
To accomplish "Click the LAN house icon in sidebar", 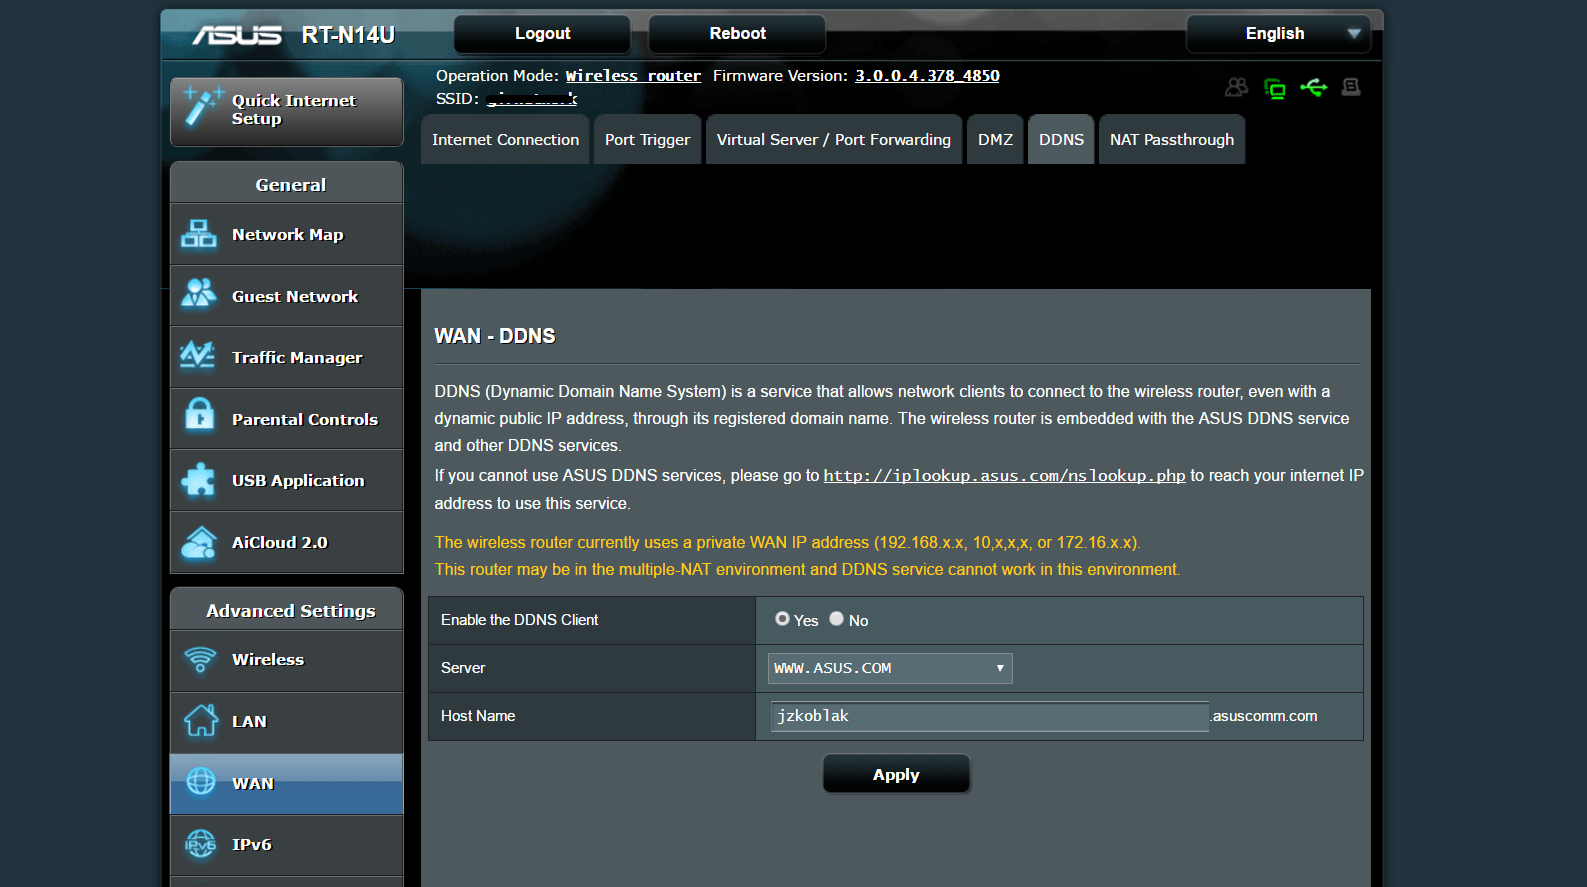I will coord(200,721).
